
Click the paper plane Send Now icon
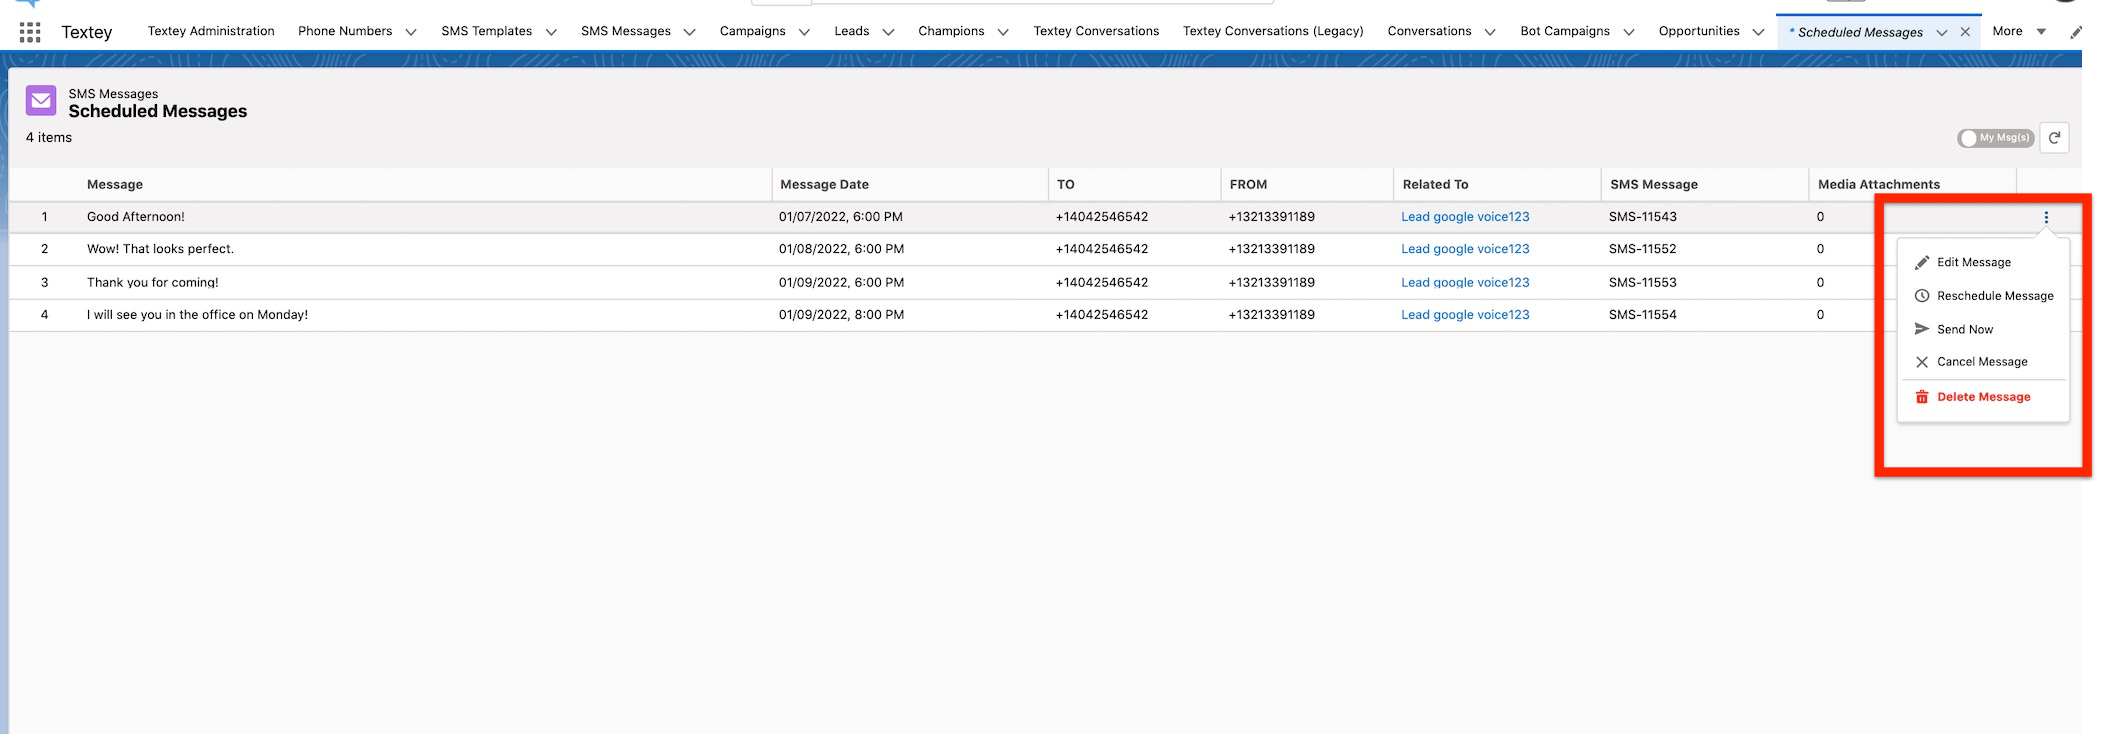pyautogui.click(x=1921, y=329)
